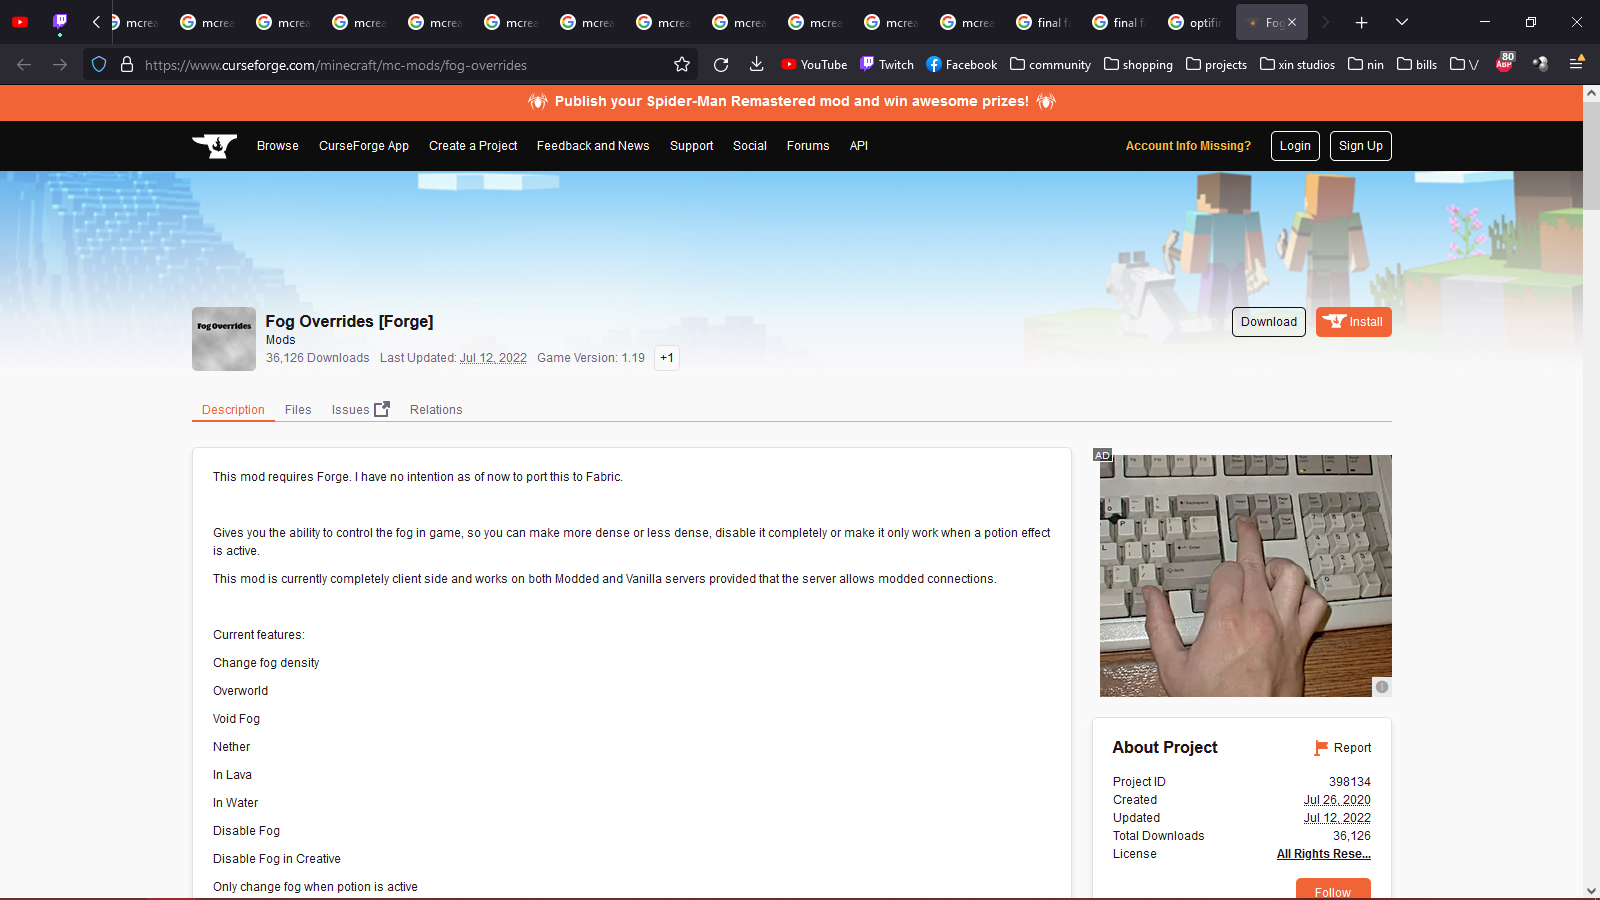
Task: Switch to the Files tab
Action: click(298, 410)
